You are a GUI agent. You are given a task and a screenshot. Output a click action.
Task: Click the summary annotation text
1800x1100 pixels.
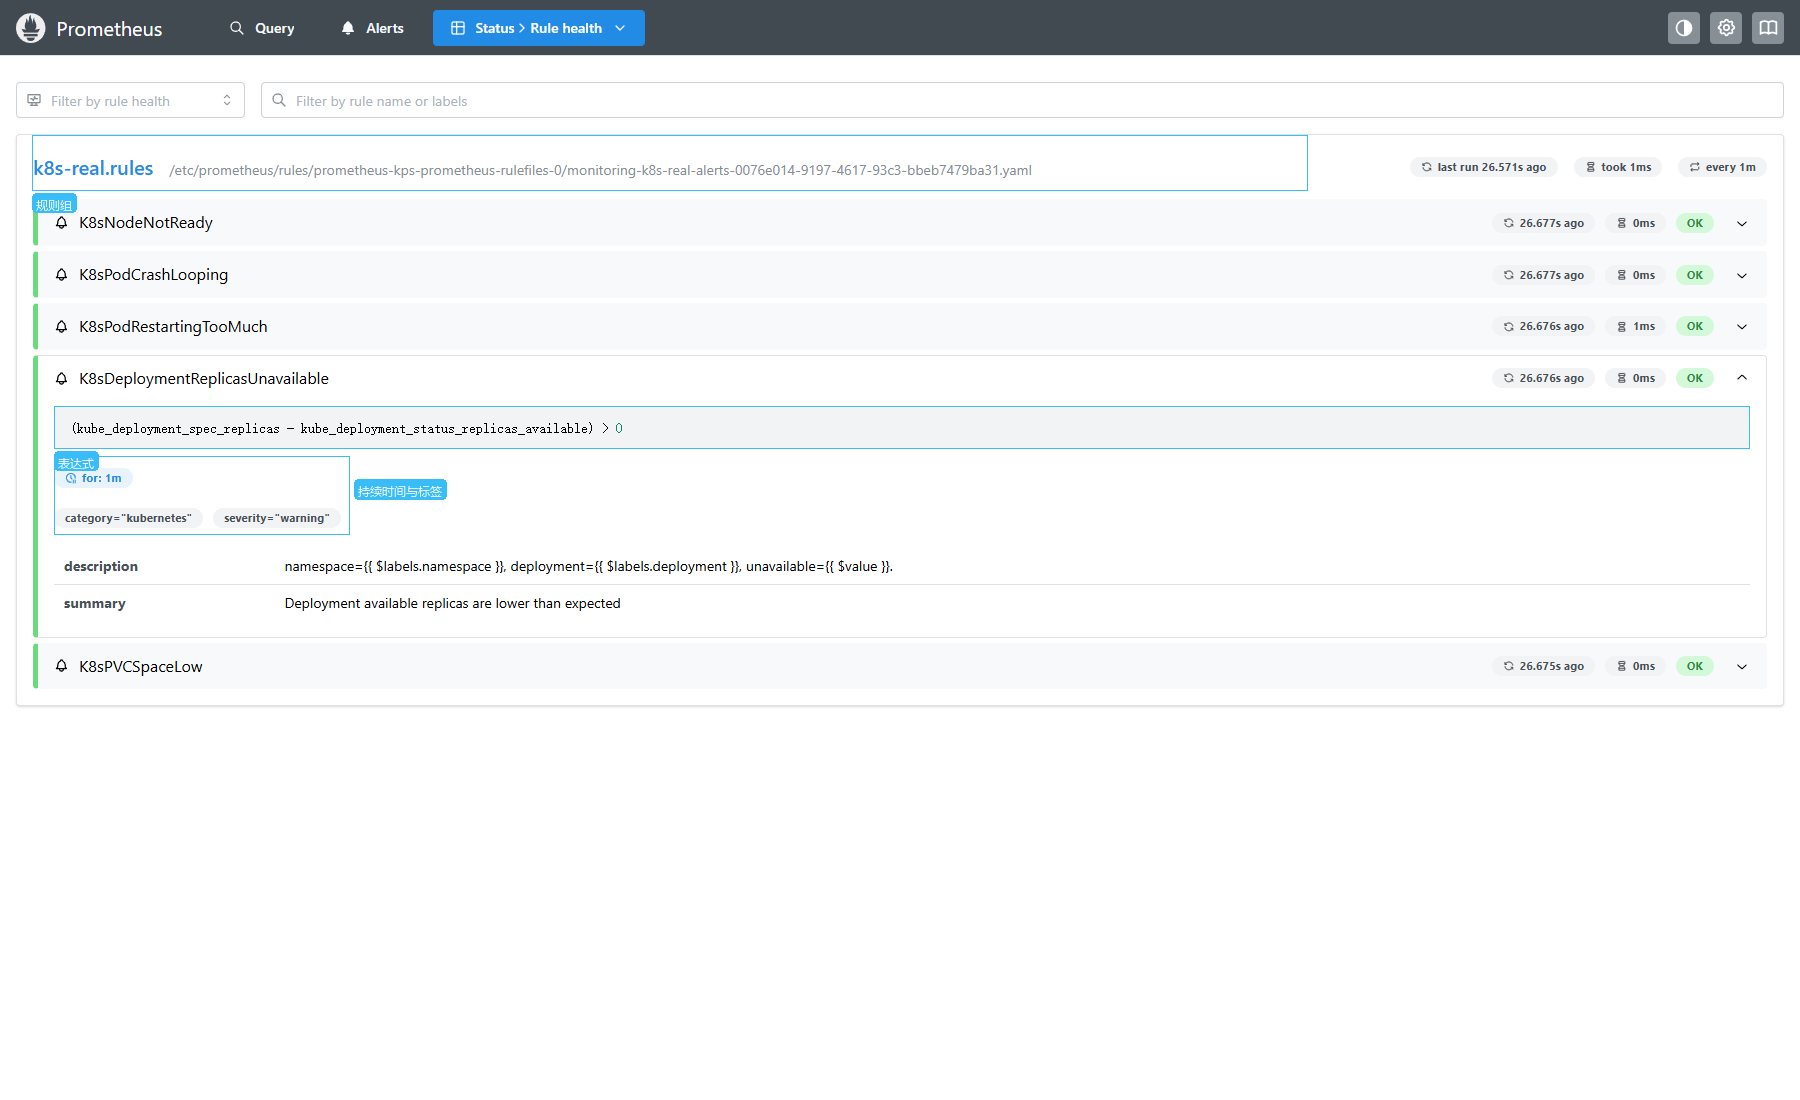point(452,603)
